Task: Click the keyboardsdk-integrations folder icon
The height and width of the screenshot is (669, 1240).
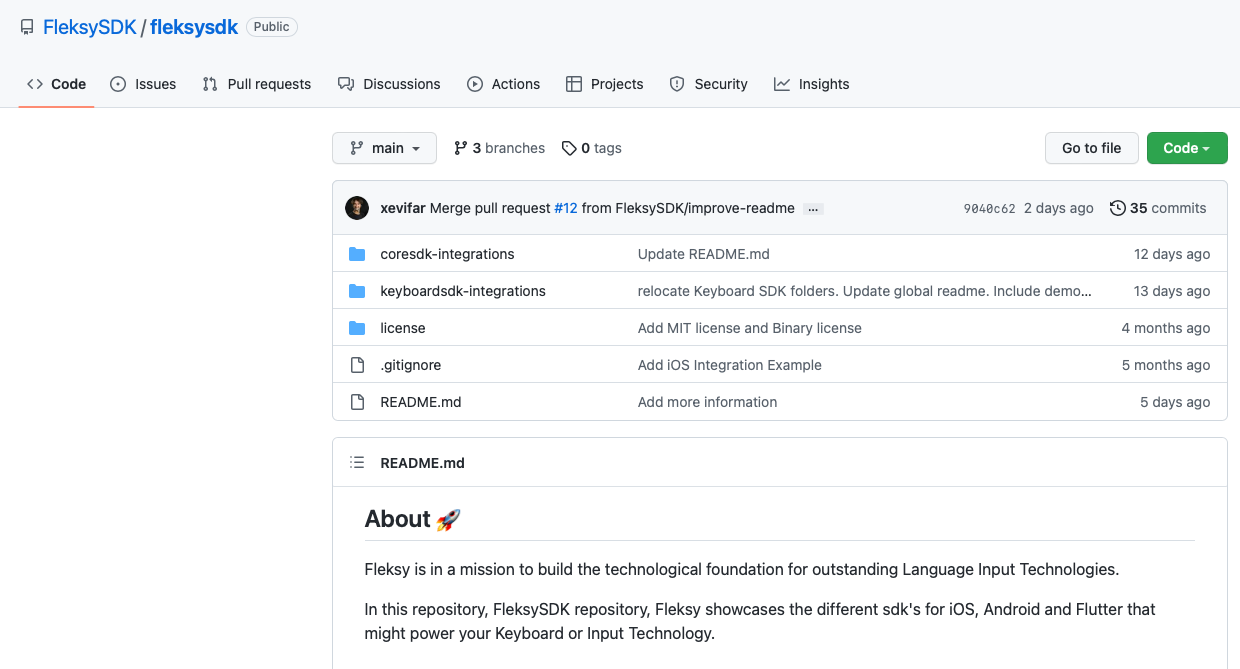Action: (357, 291)
